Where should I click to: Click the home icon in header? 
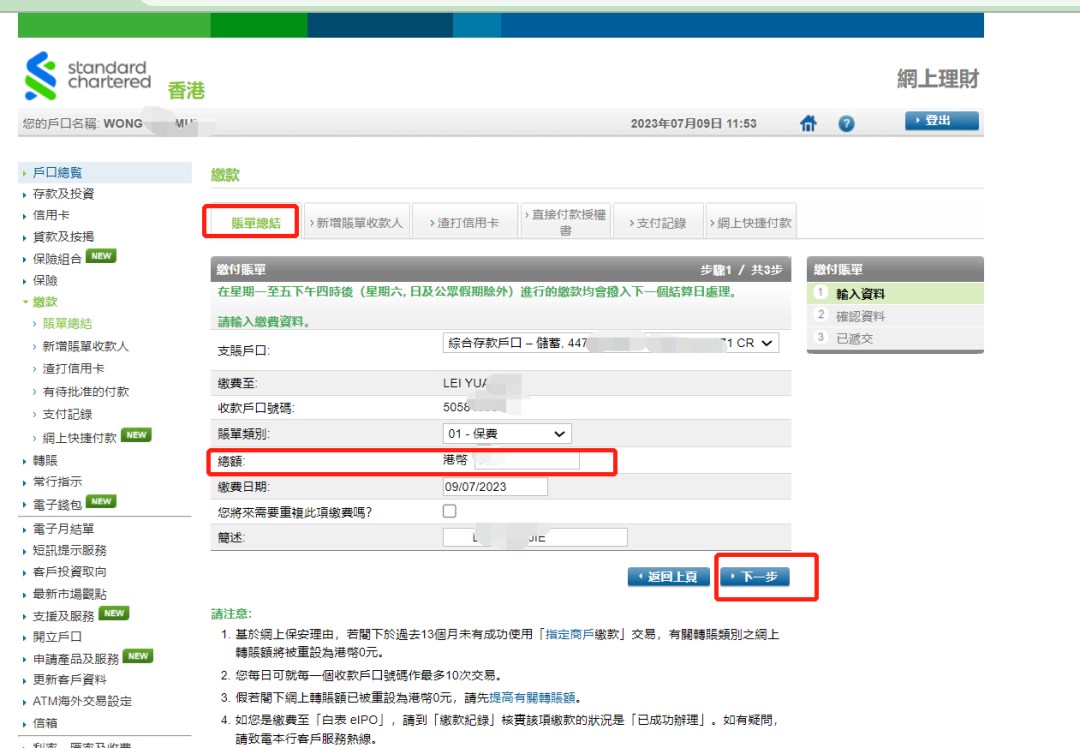coord(808,123)
